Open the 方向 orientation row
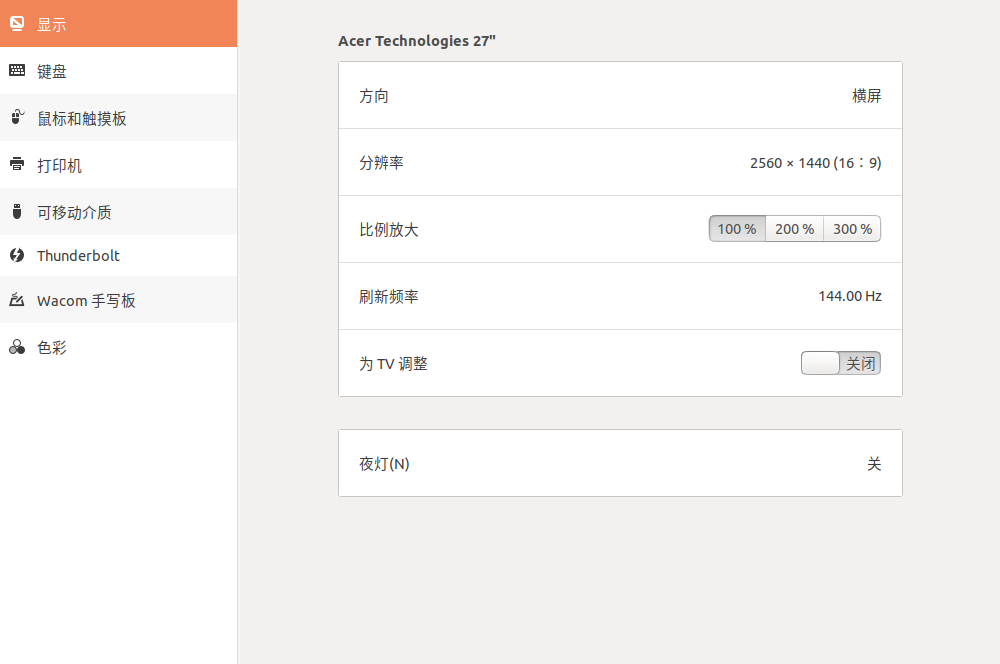Screen dimensions: 1000x664 621,96
